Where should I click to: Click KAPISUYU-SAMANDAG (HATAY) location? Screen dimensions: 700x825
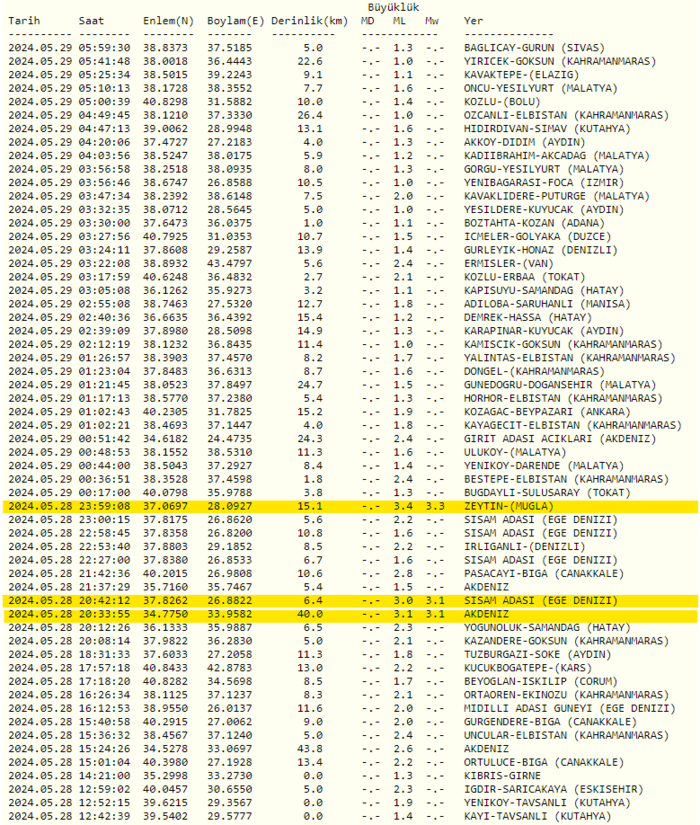(x=544, y=290)
